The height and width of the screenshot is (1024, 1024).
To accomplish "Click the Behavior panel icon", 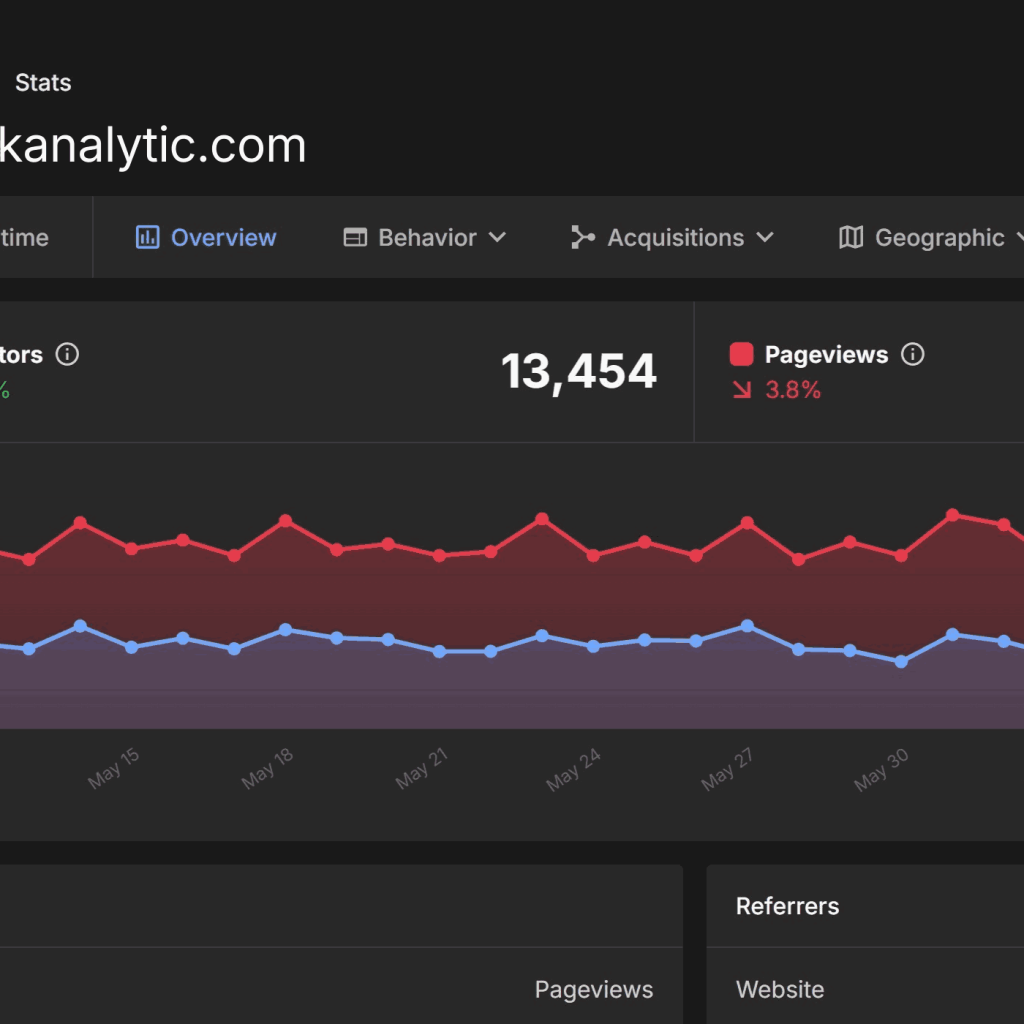I will [354, 237].
